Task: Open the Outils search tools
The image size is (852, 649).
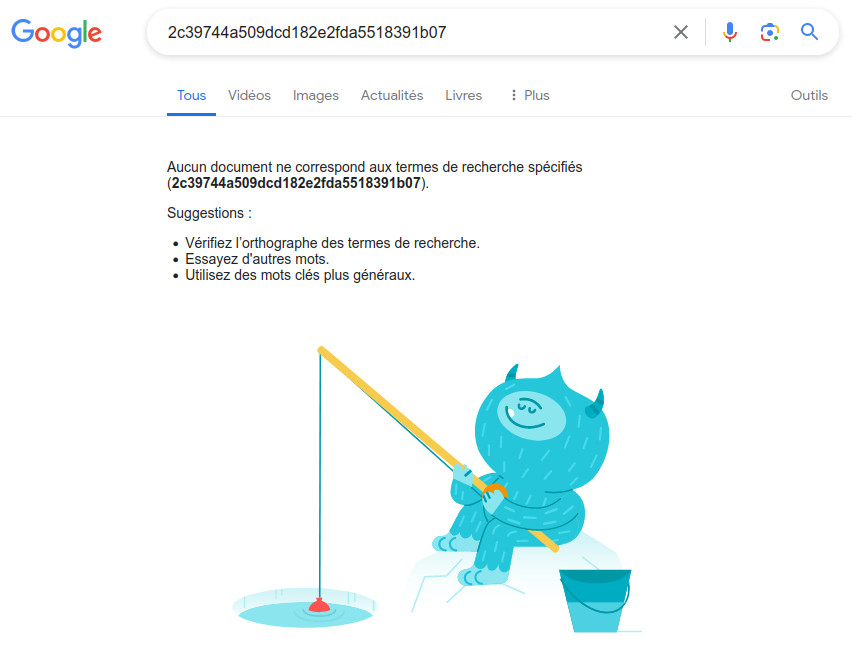Action: (809, 95)
